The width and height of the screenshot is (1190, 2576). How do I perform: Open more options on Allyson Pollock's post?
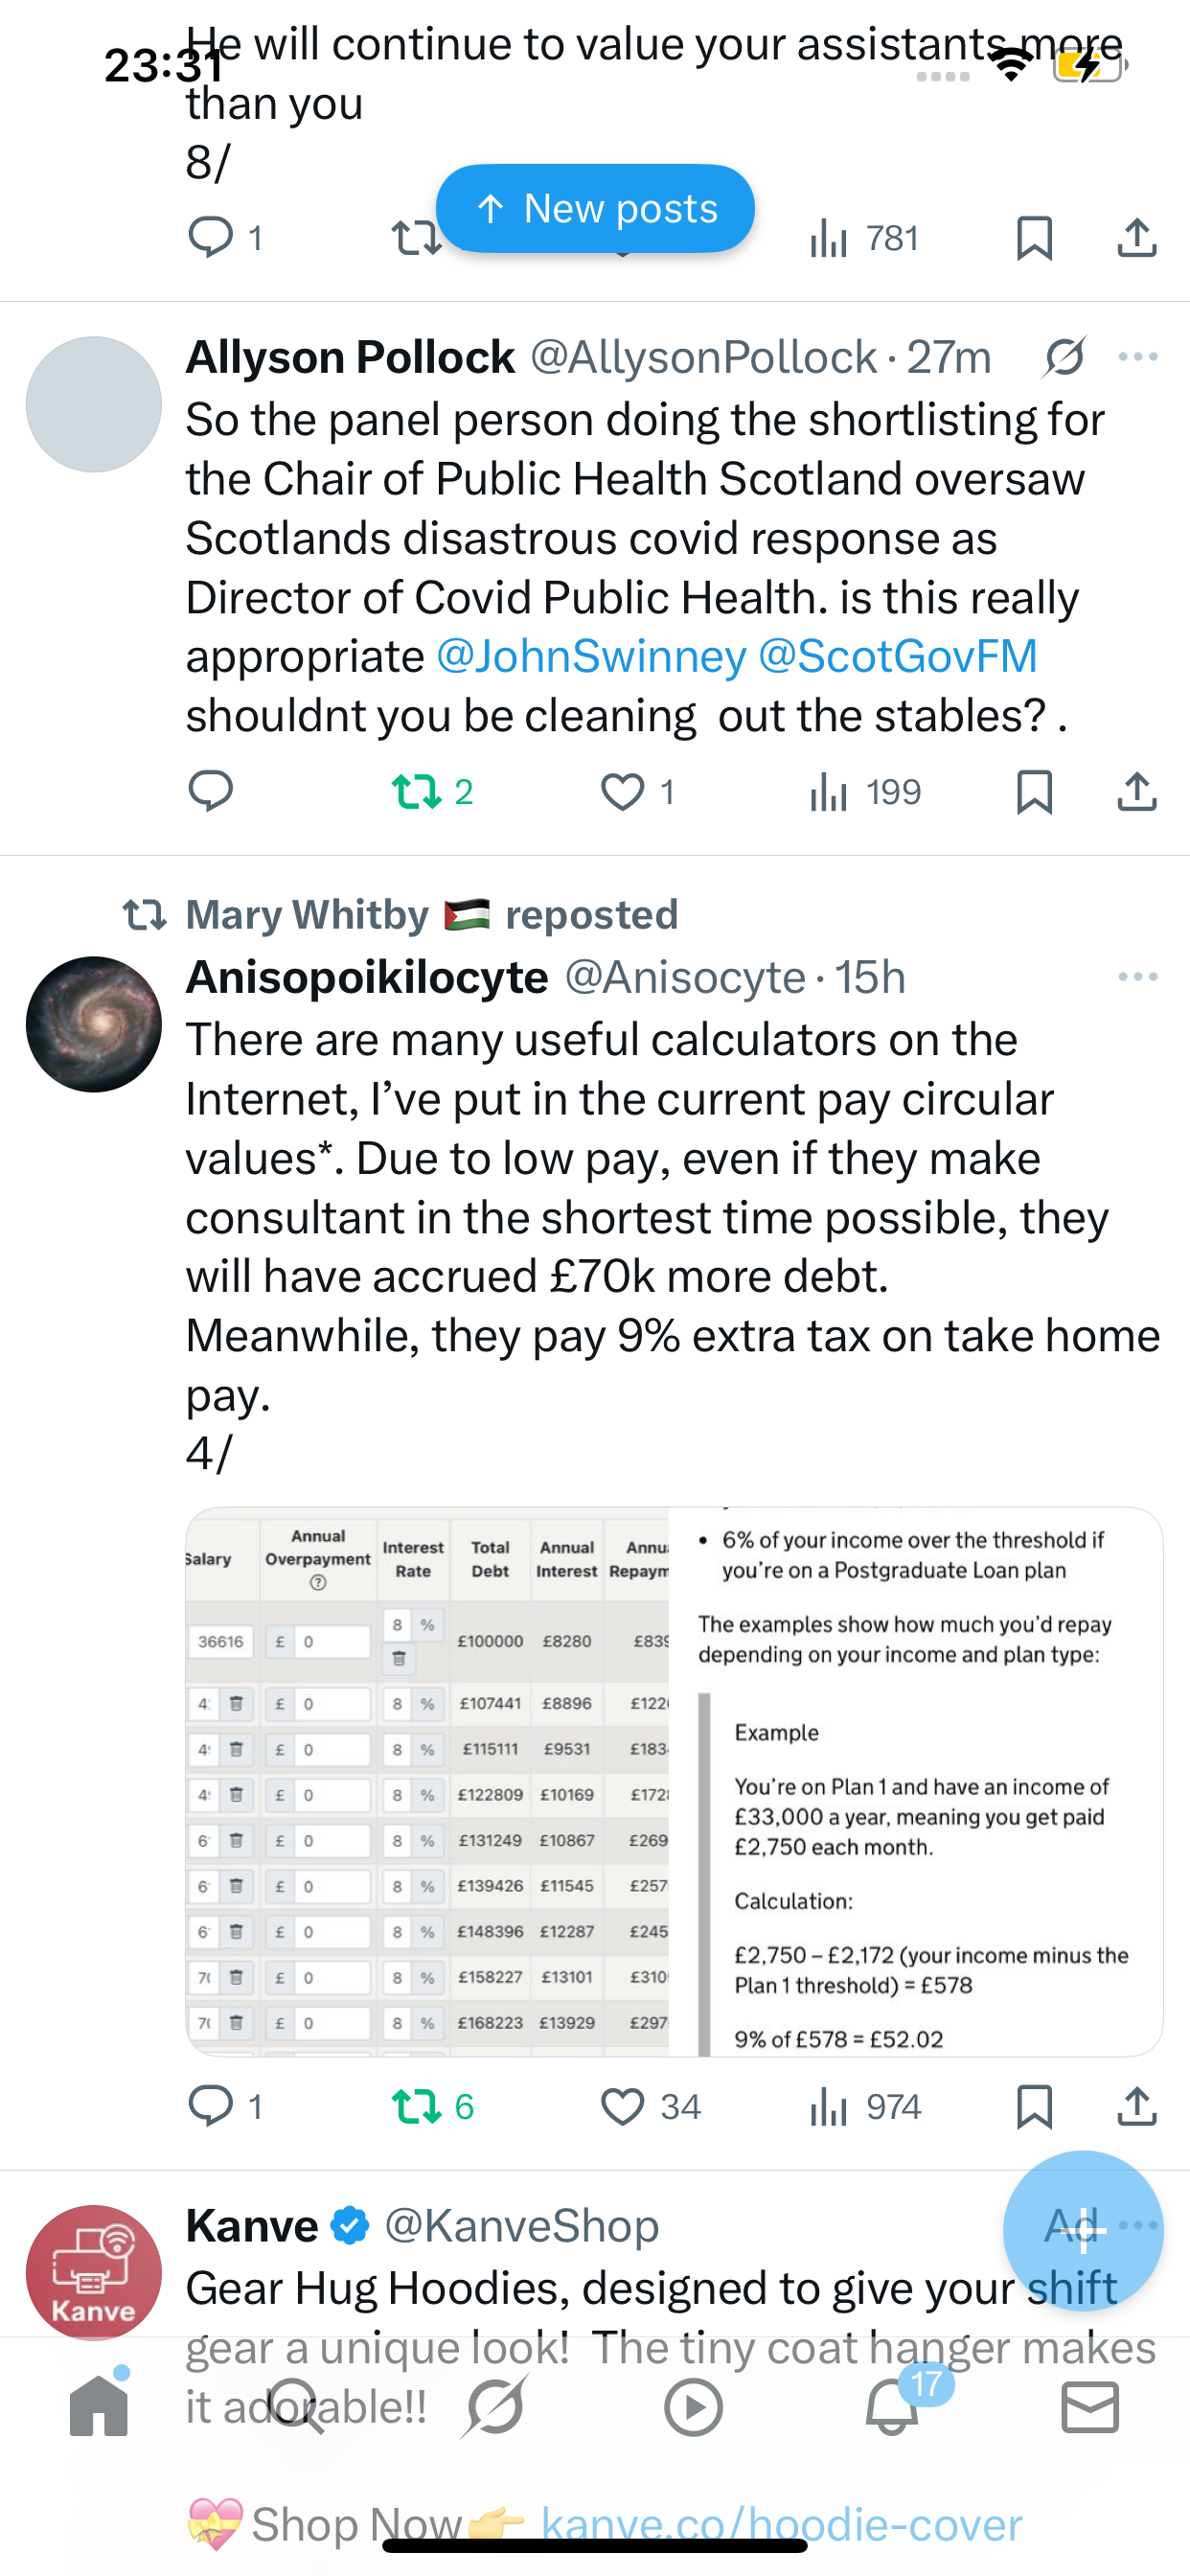1138,357
